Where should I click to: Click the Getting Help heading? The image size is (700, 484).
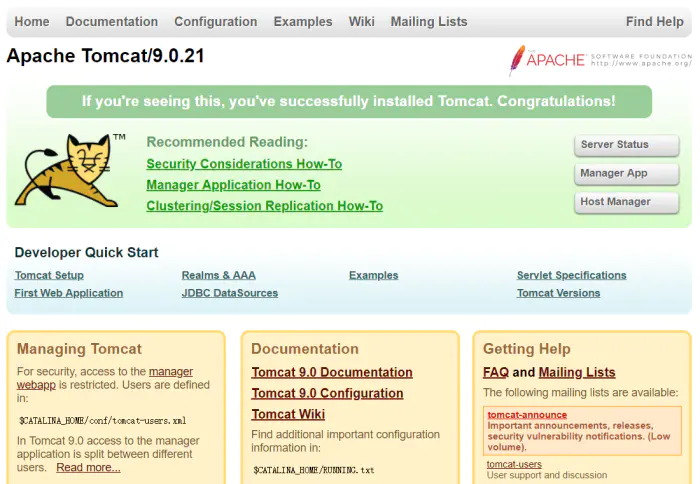coord(527,349)
